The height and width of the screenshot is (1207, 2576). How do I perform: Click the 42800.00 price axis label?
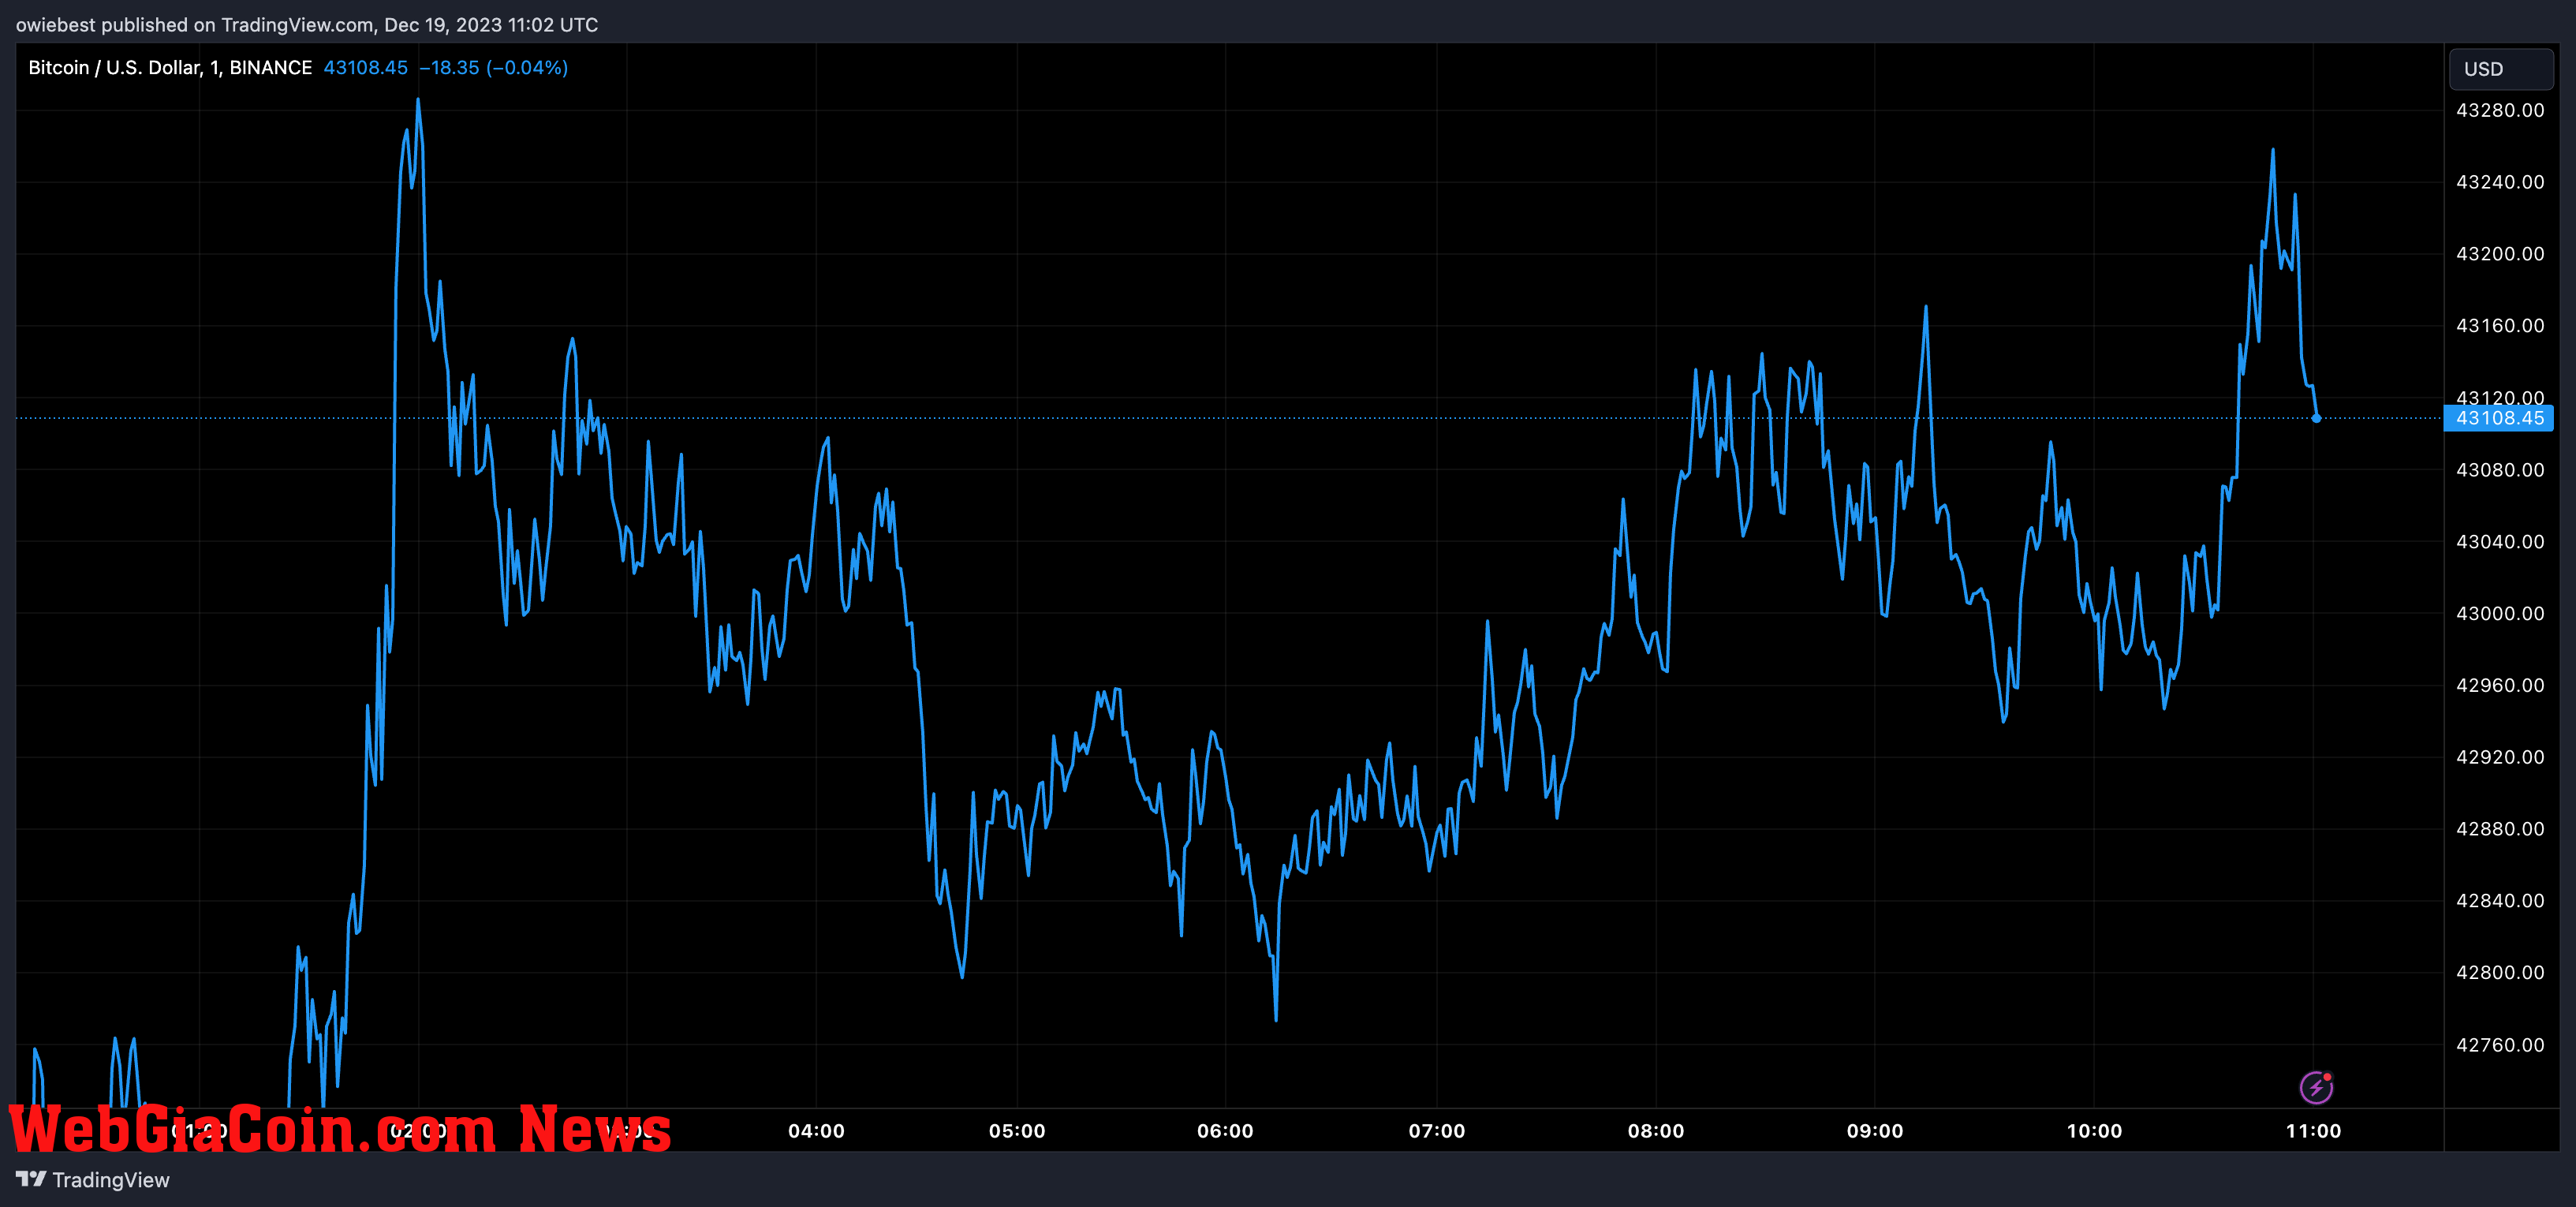(2500, 973)
